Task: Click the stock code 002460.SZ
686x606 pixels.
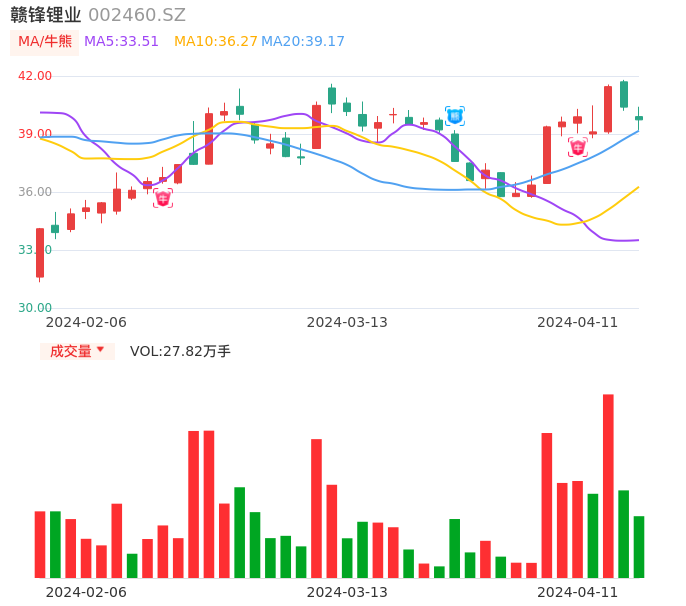Action: pyautogui.click(x=137, y=15)
